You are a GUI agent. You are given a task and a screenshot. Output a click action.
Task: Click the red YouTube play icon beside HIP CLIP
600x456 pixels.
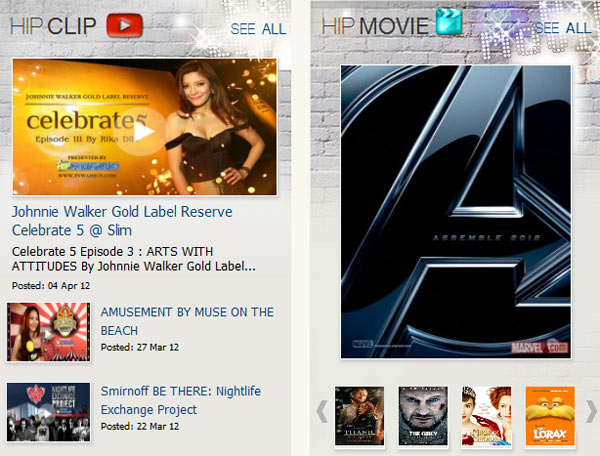124,25
